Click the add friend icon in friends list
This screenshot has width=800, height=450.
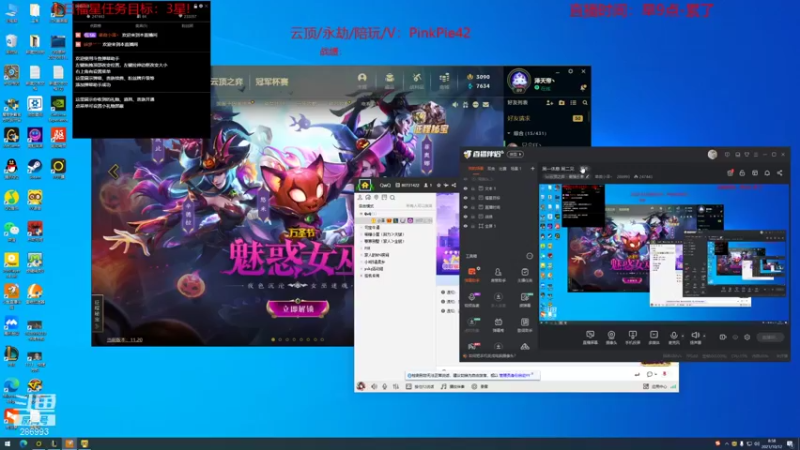tap(549, 103)
